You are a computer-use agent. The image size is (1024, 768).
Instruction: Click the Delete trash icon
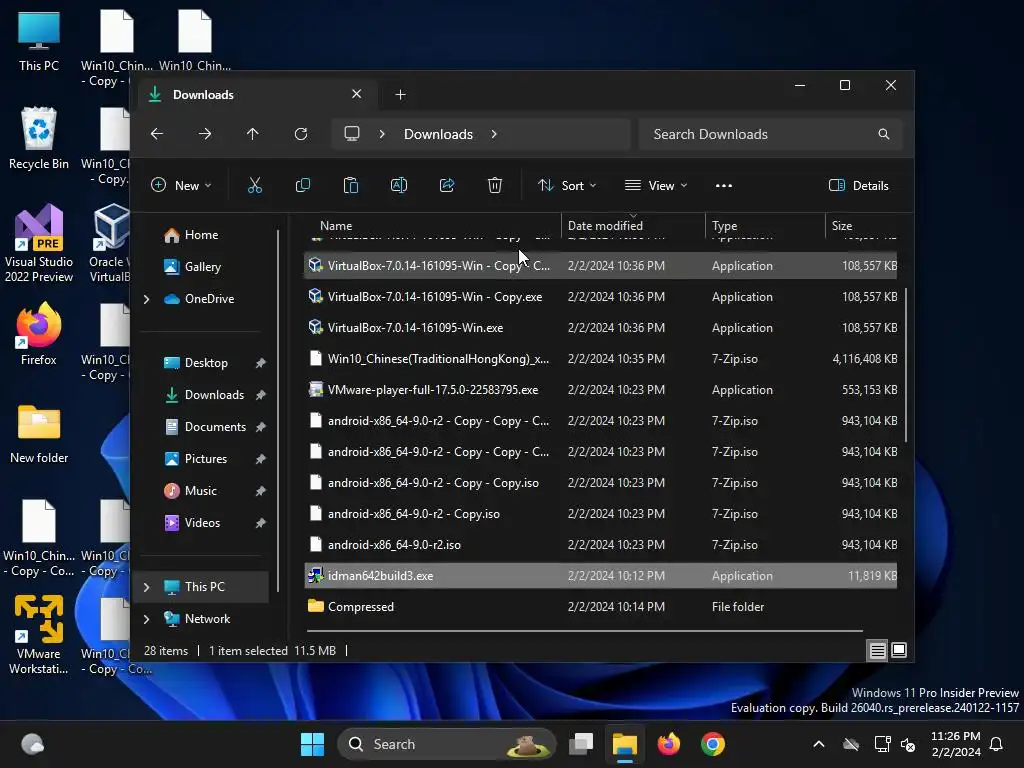point(495,185)
